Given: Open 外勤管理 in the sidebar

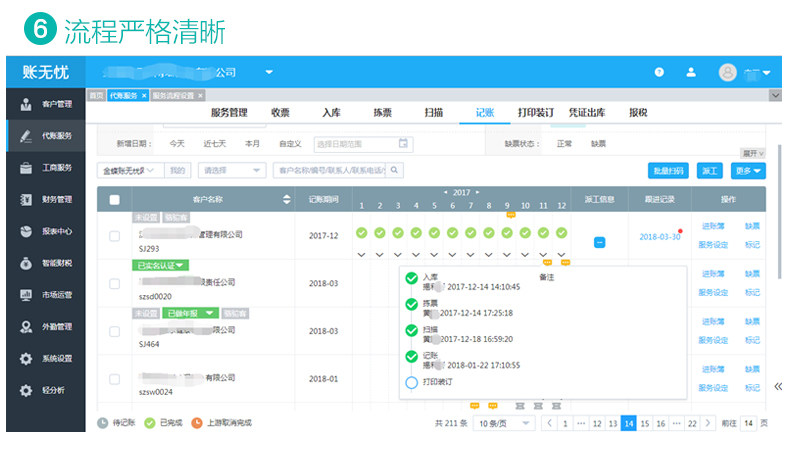Looking at the screenshot, I should [x=46, y=326].
